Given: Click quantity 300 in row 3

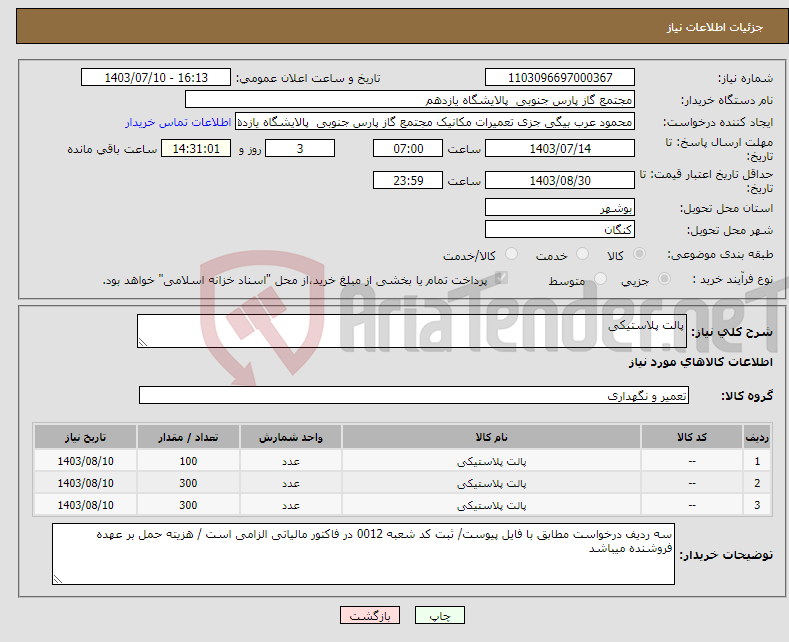Looking at the screenshot, I should (188, 505).
